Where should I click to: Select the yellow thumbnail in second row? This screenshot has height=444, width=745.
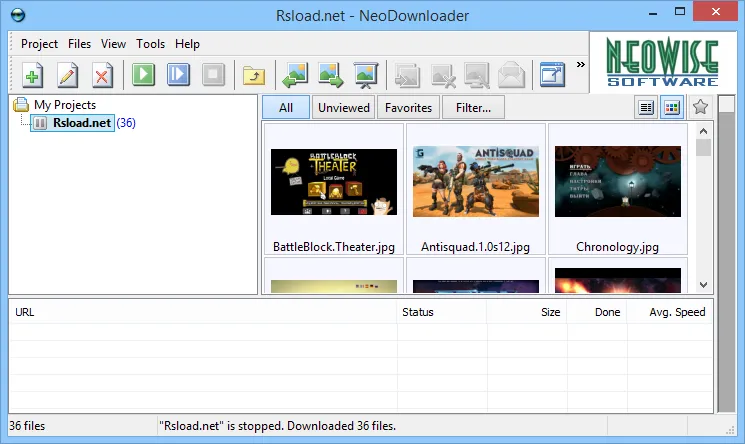tap(334, 286)
